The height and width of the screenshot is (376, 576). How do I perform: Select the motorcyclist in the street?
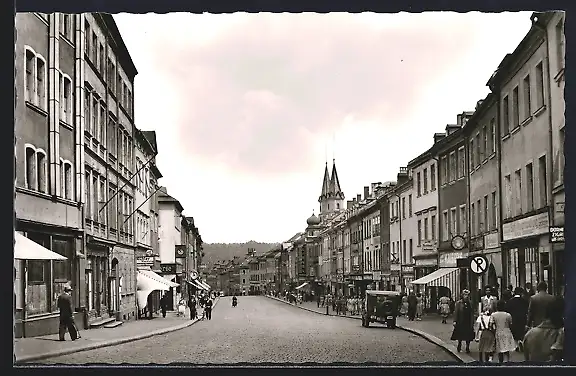coord(234,301)
